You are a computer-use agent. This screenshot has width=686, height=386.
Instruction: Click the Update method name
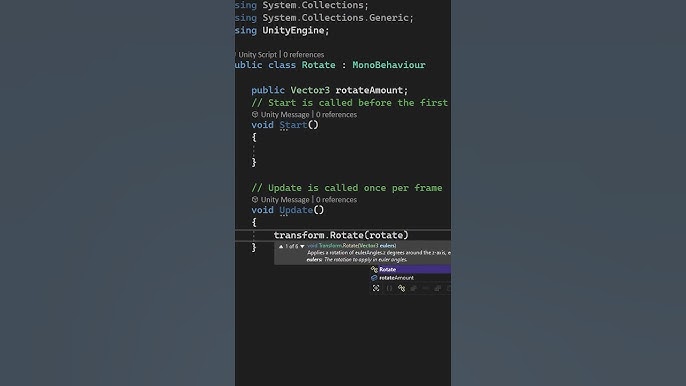coord(296,210)
